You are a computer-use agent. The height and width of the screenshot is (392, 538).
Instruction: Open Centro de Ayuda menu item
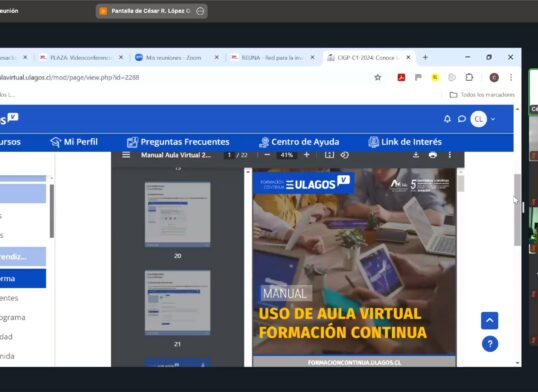click(x=299, y=142)
